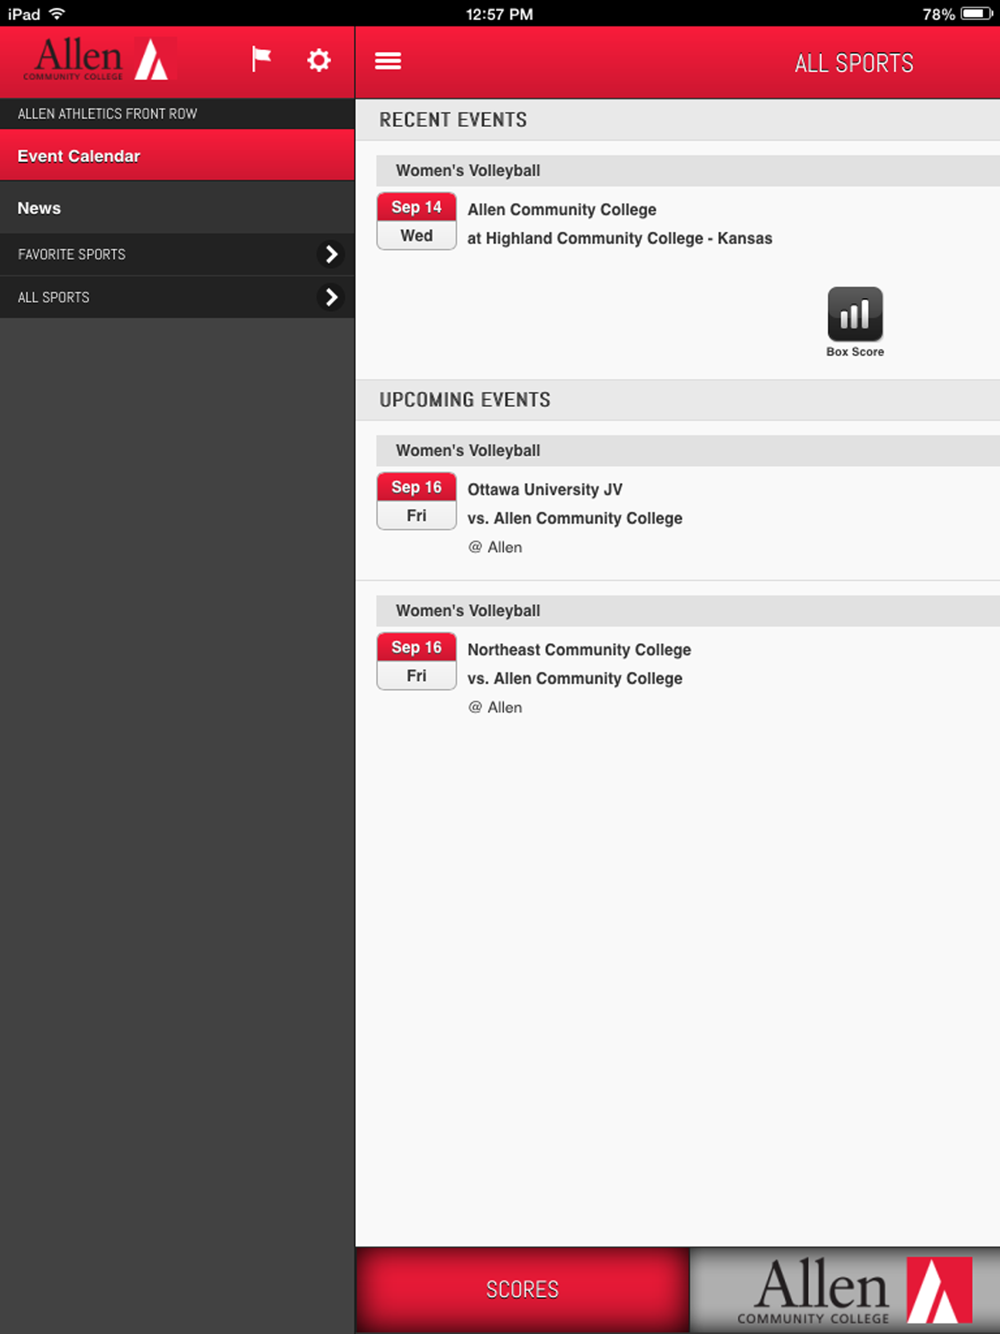Select 'Ottawa University JV' event
This screenshot has height=1334, width=1000.
[545, 489]
